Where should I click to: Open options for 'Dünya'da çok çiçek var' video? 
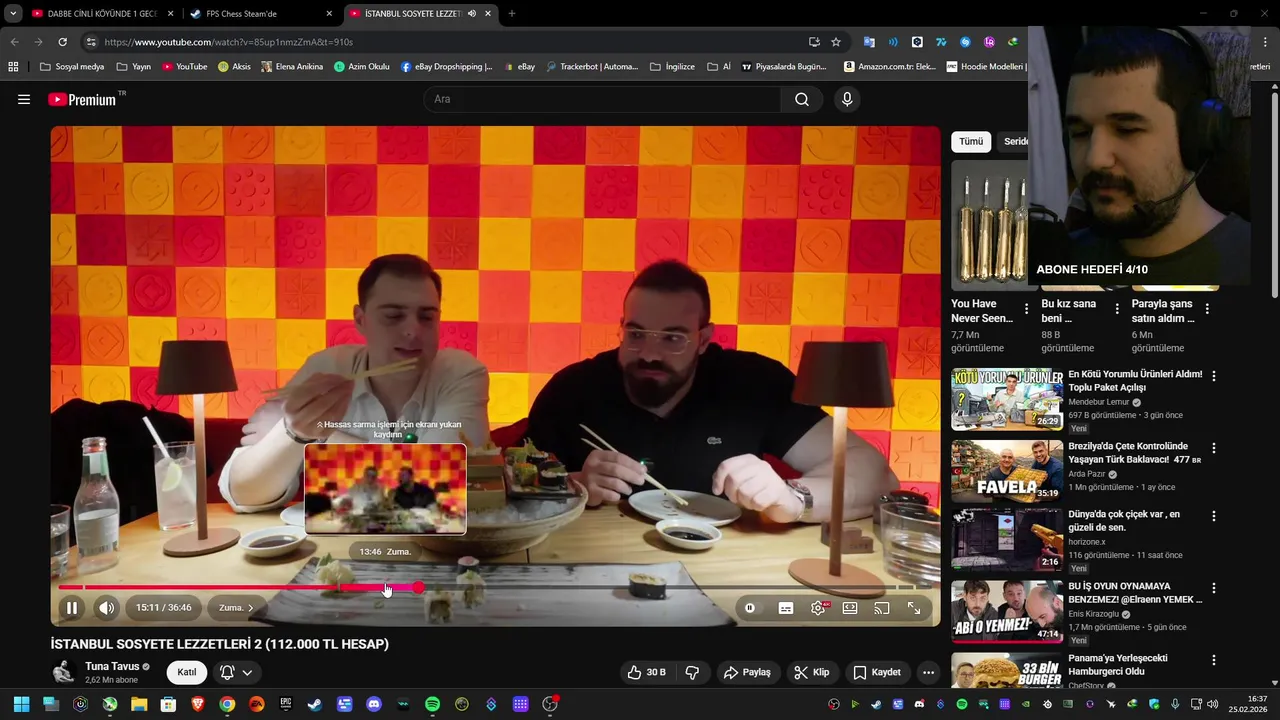[1214, 516]
